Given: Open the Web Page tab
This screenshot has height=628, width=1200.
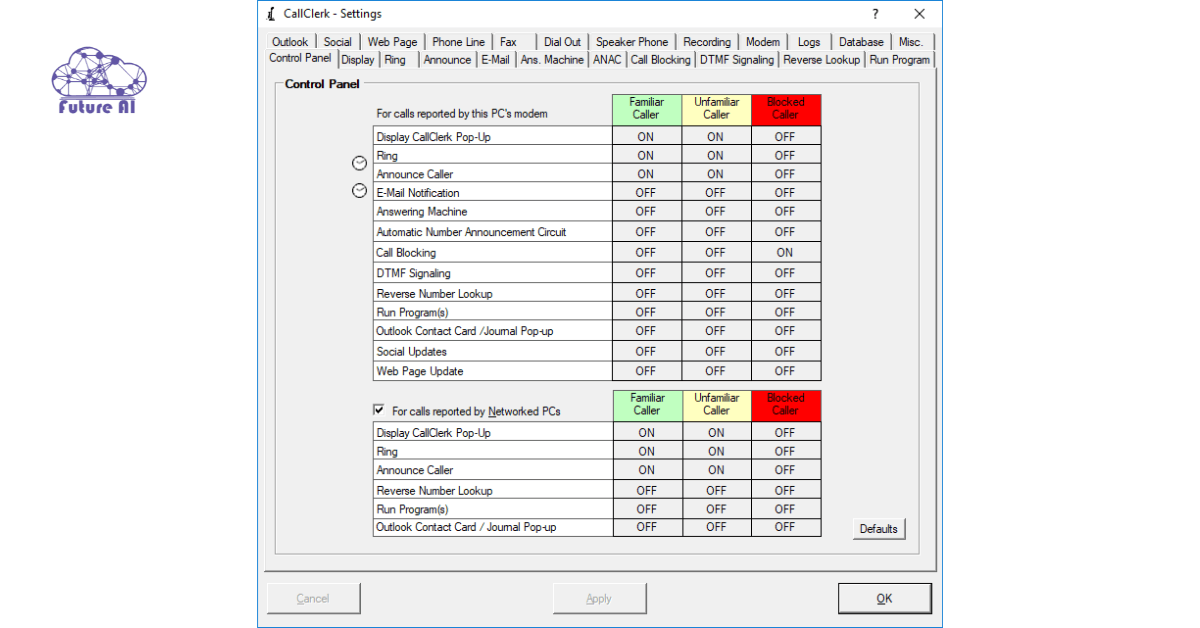Looking at the screenshot, I should 392,42.
